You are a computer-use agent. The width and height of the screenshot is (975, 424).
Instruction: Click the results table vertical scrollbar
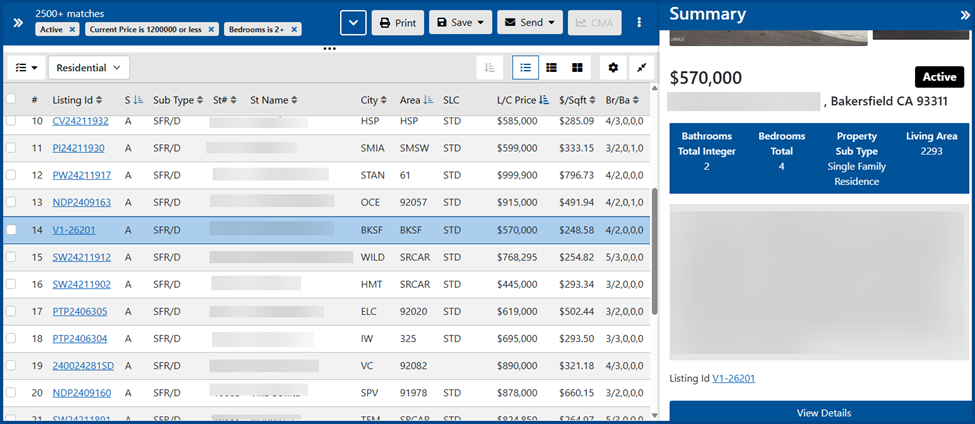[x=654, y=252]
